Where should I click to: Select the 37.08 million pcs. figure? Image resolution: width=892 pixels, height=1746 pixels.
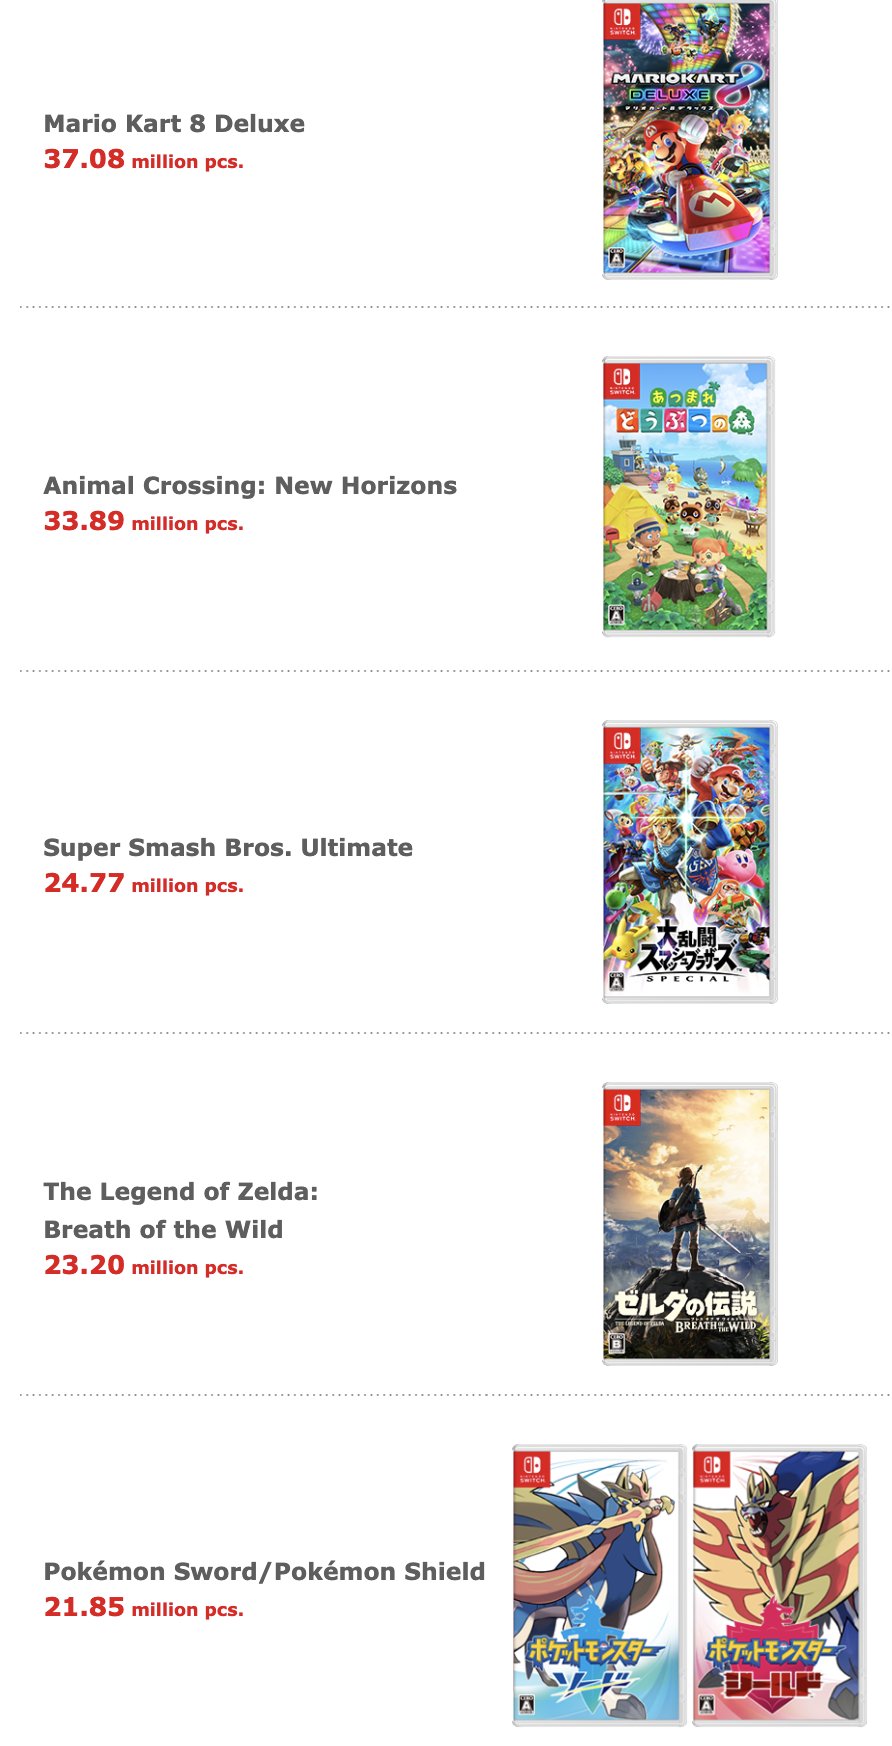143,160
